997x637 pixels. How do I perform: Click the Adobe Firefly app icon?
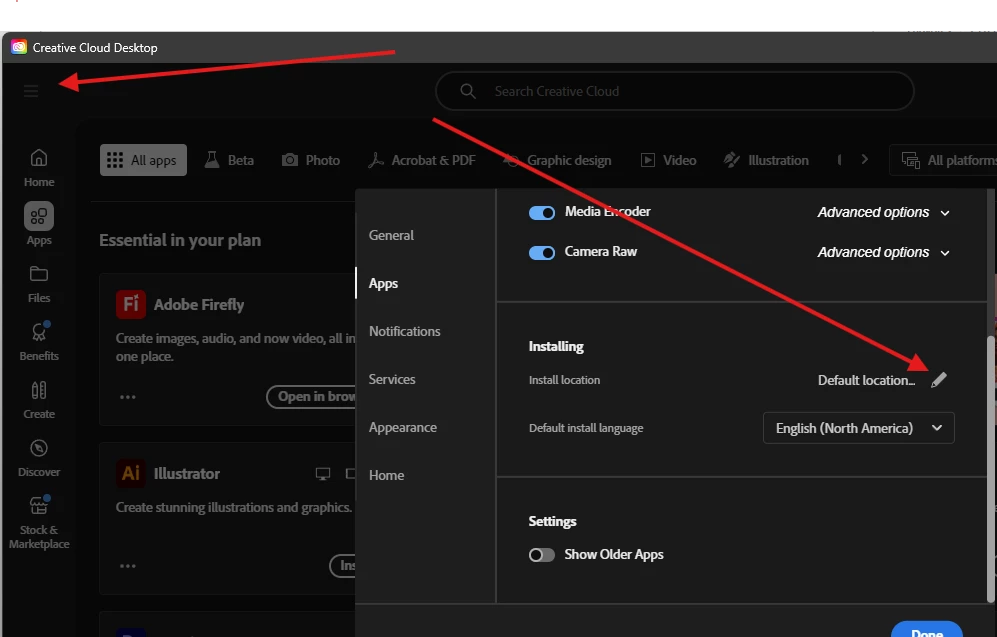pos(131,305)
